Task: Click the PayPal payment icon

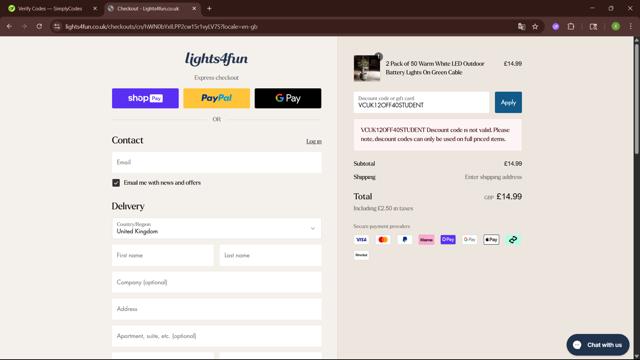Action: tap(404, 240)
